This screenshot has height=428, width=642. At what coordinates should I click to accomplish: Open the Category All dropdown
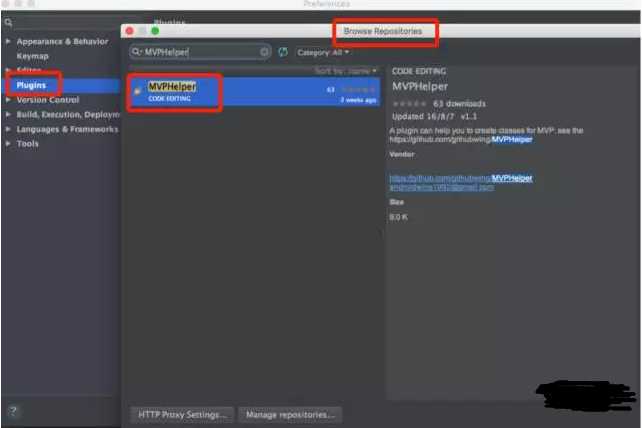pyautogui.click(x=323, y=52)
